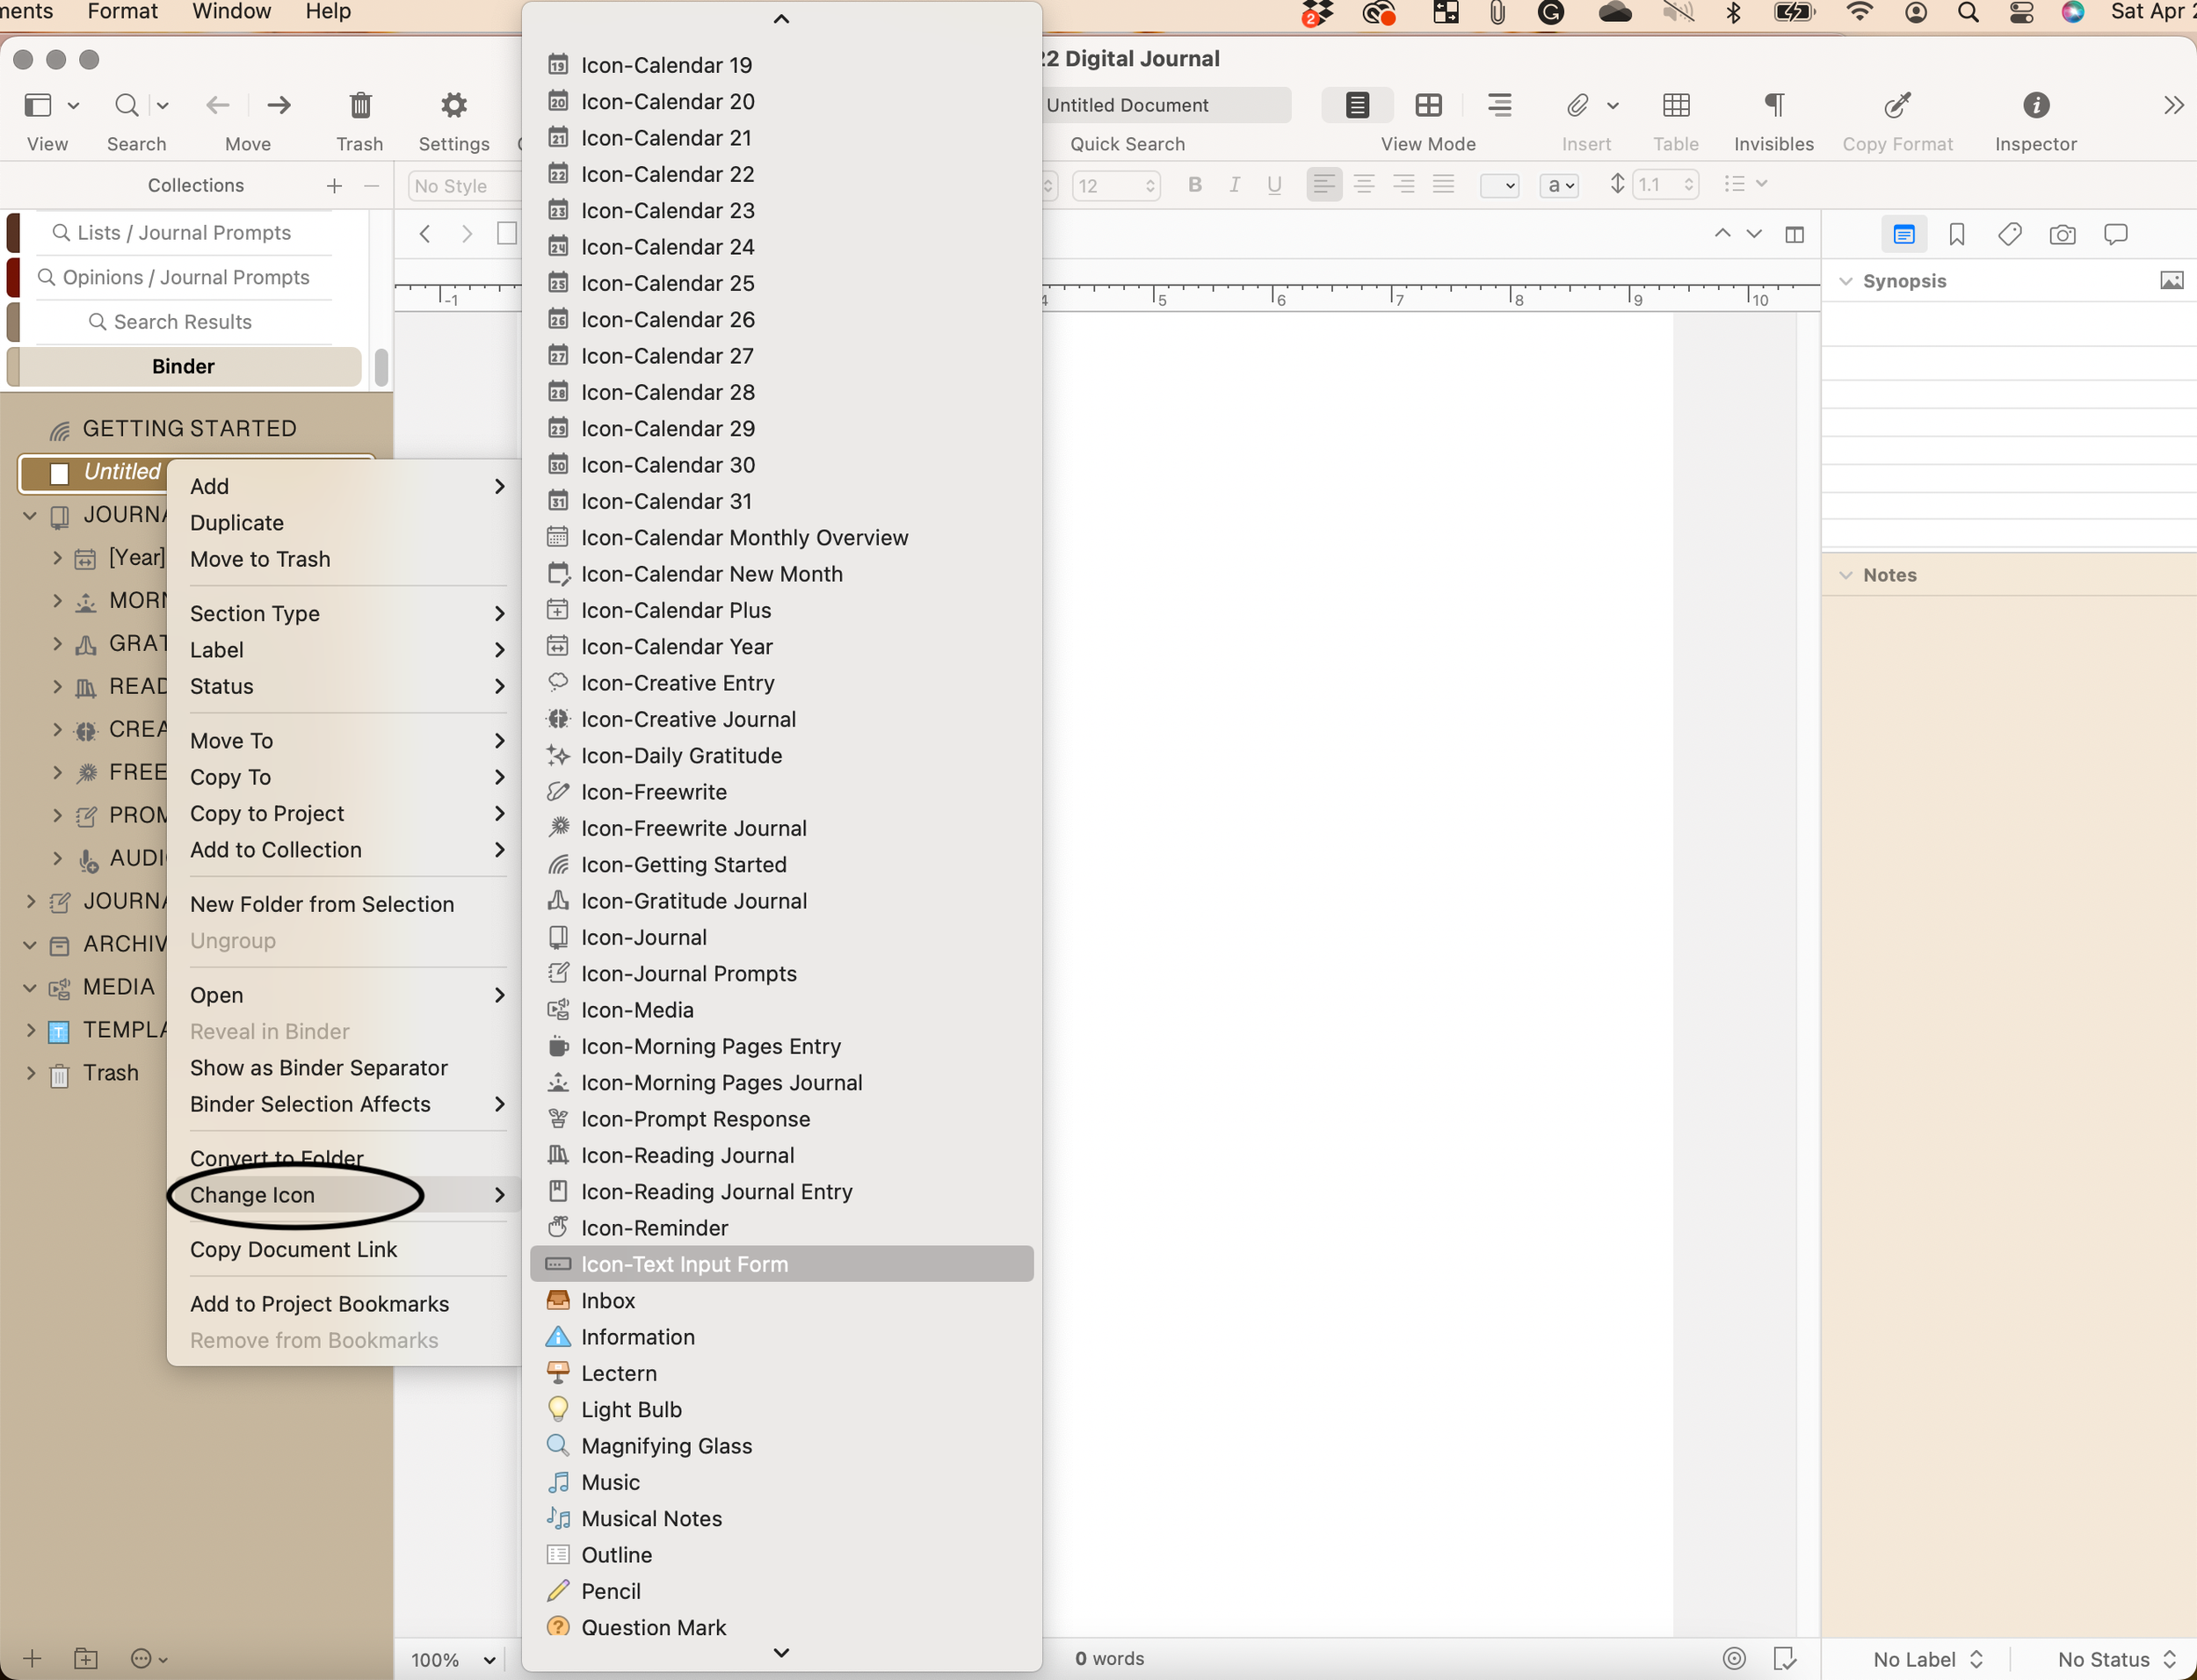Enable center text alignment
Image resolution: width=2197 pixels, height=1680 pixels.
click(x=1364, y=184)
